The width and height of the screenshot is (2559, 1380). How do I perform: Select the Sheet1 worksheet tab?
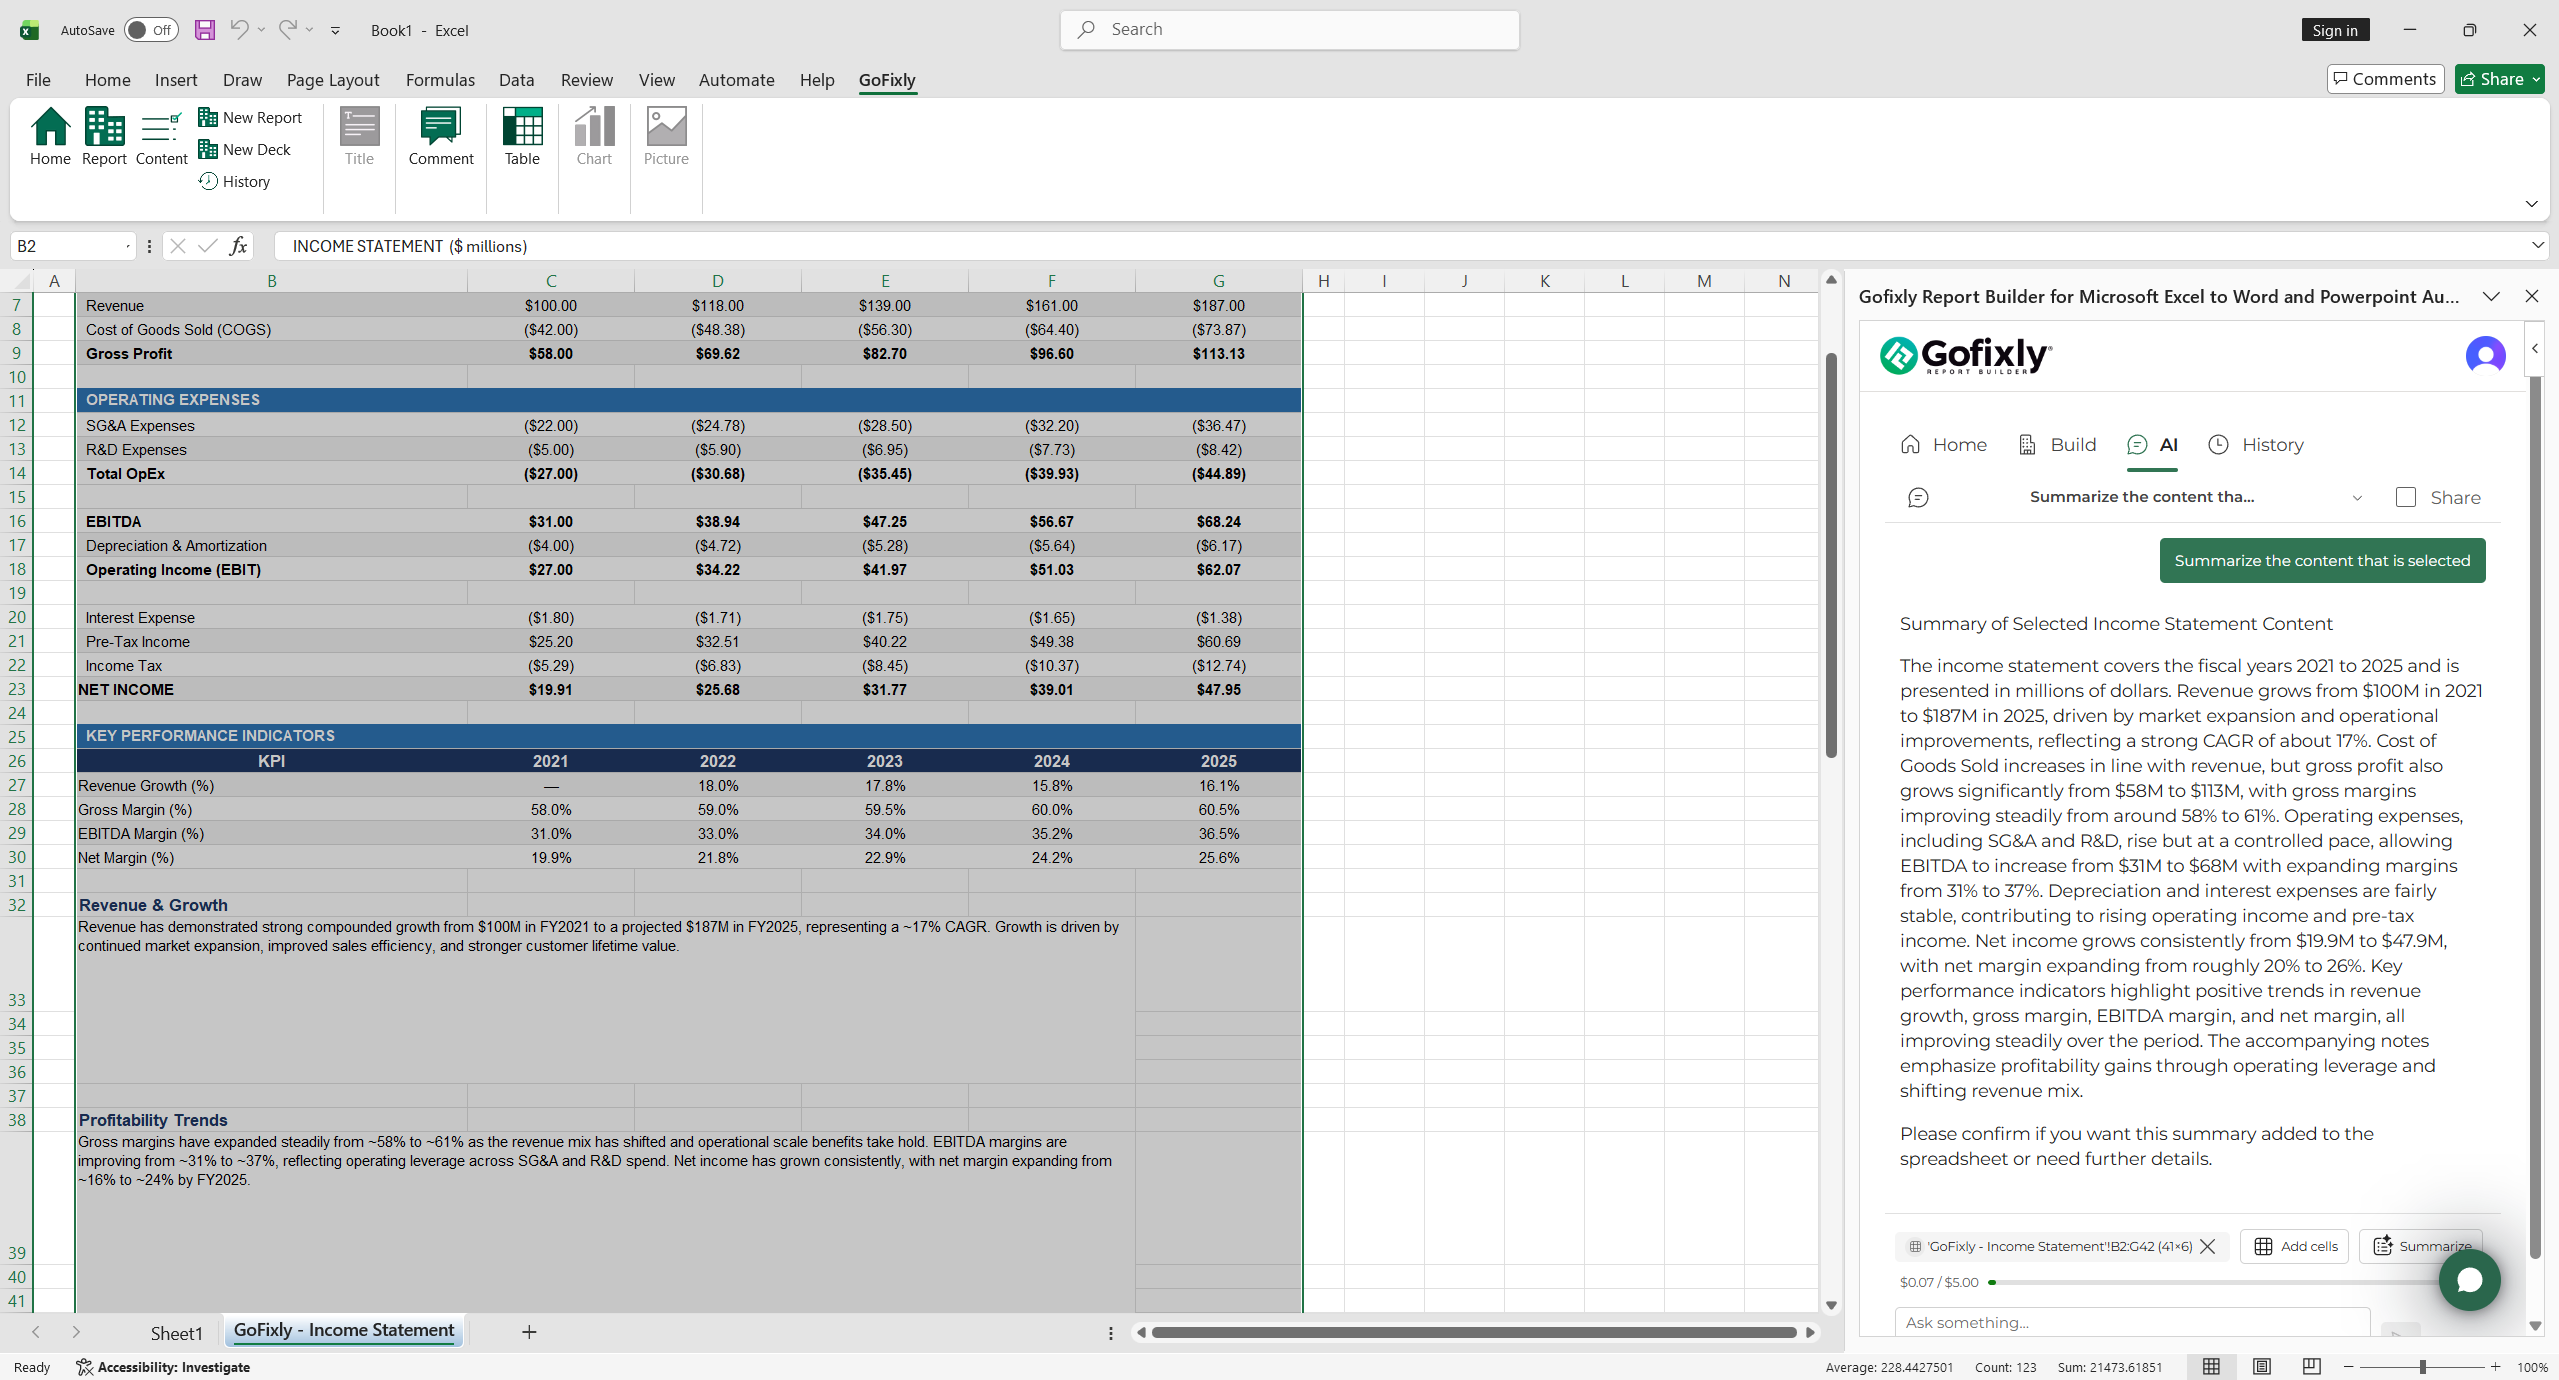tap(176, 1333)
